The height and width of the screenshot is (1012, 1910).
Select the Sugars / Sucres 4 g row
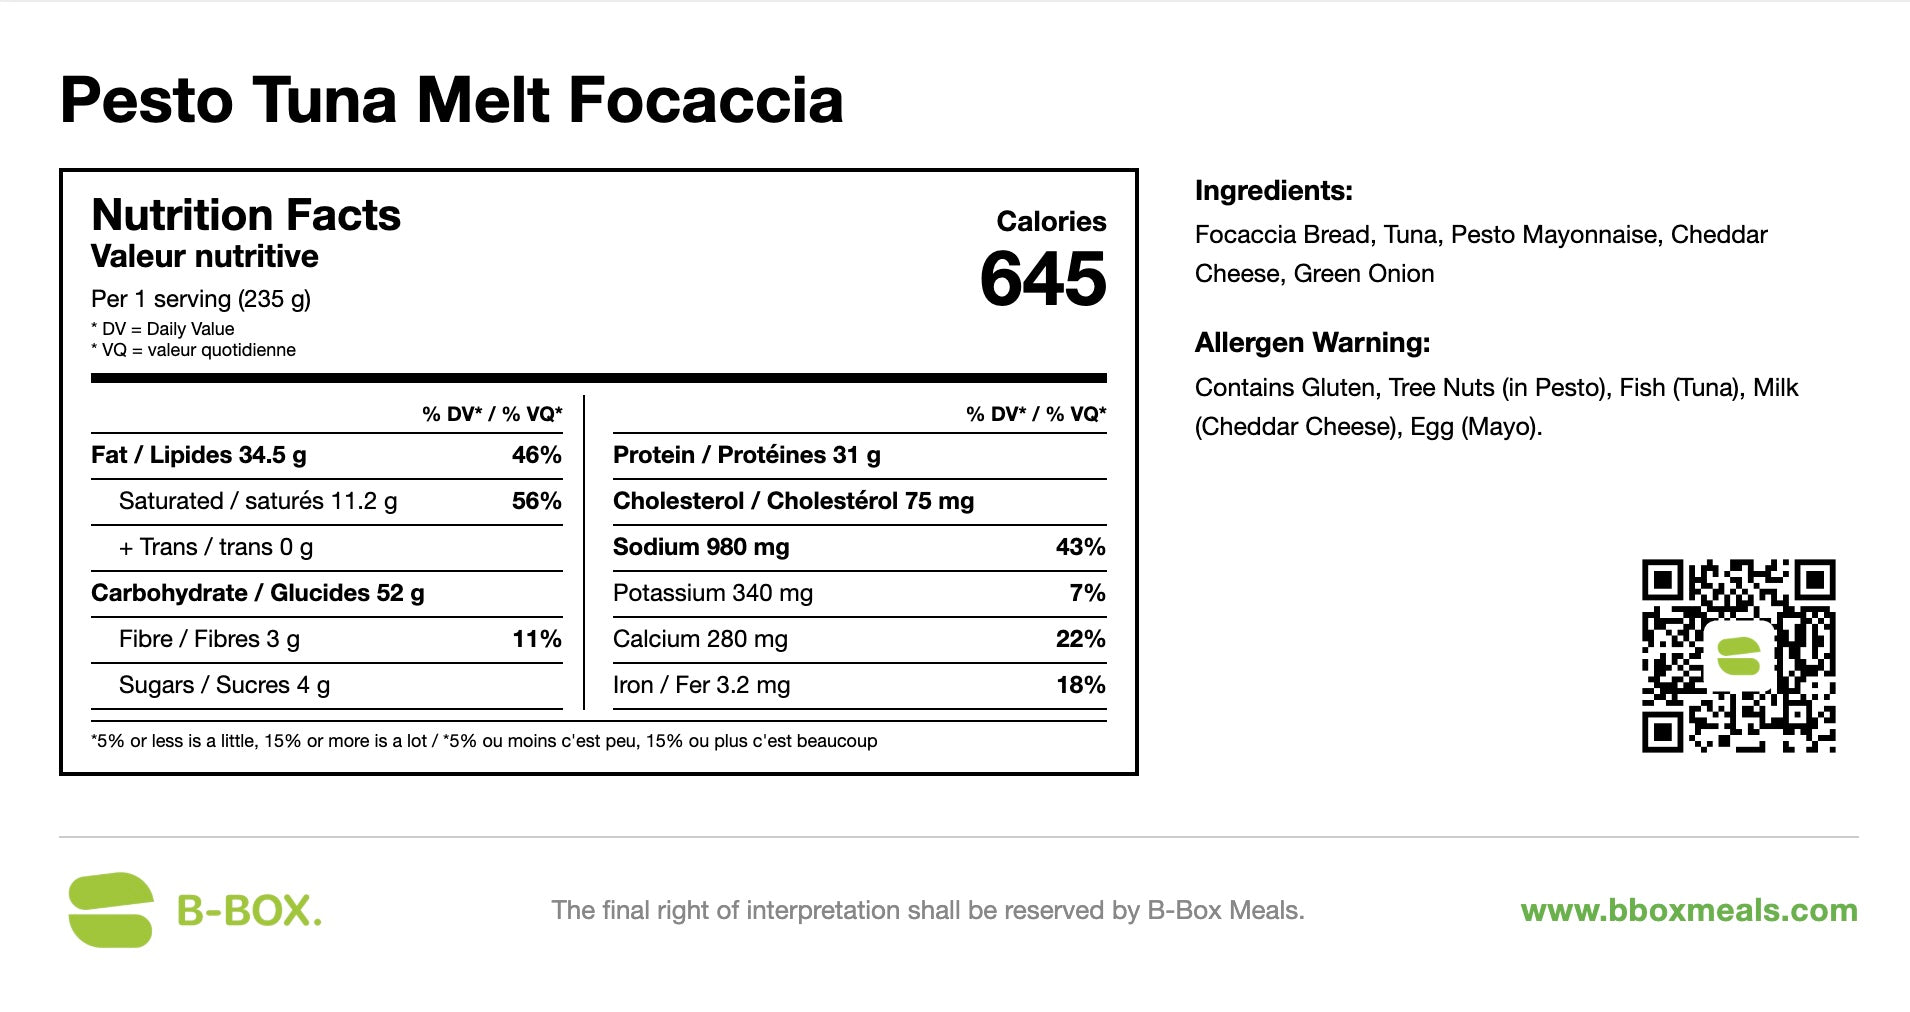[326, 685]
